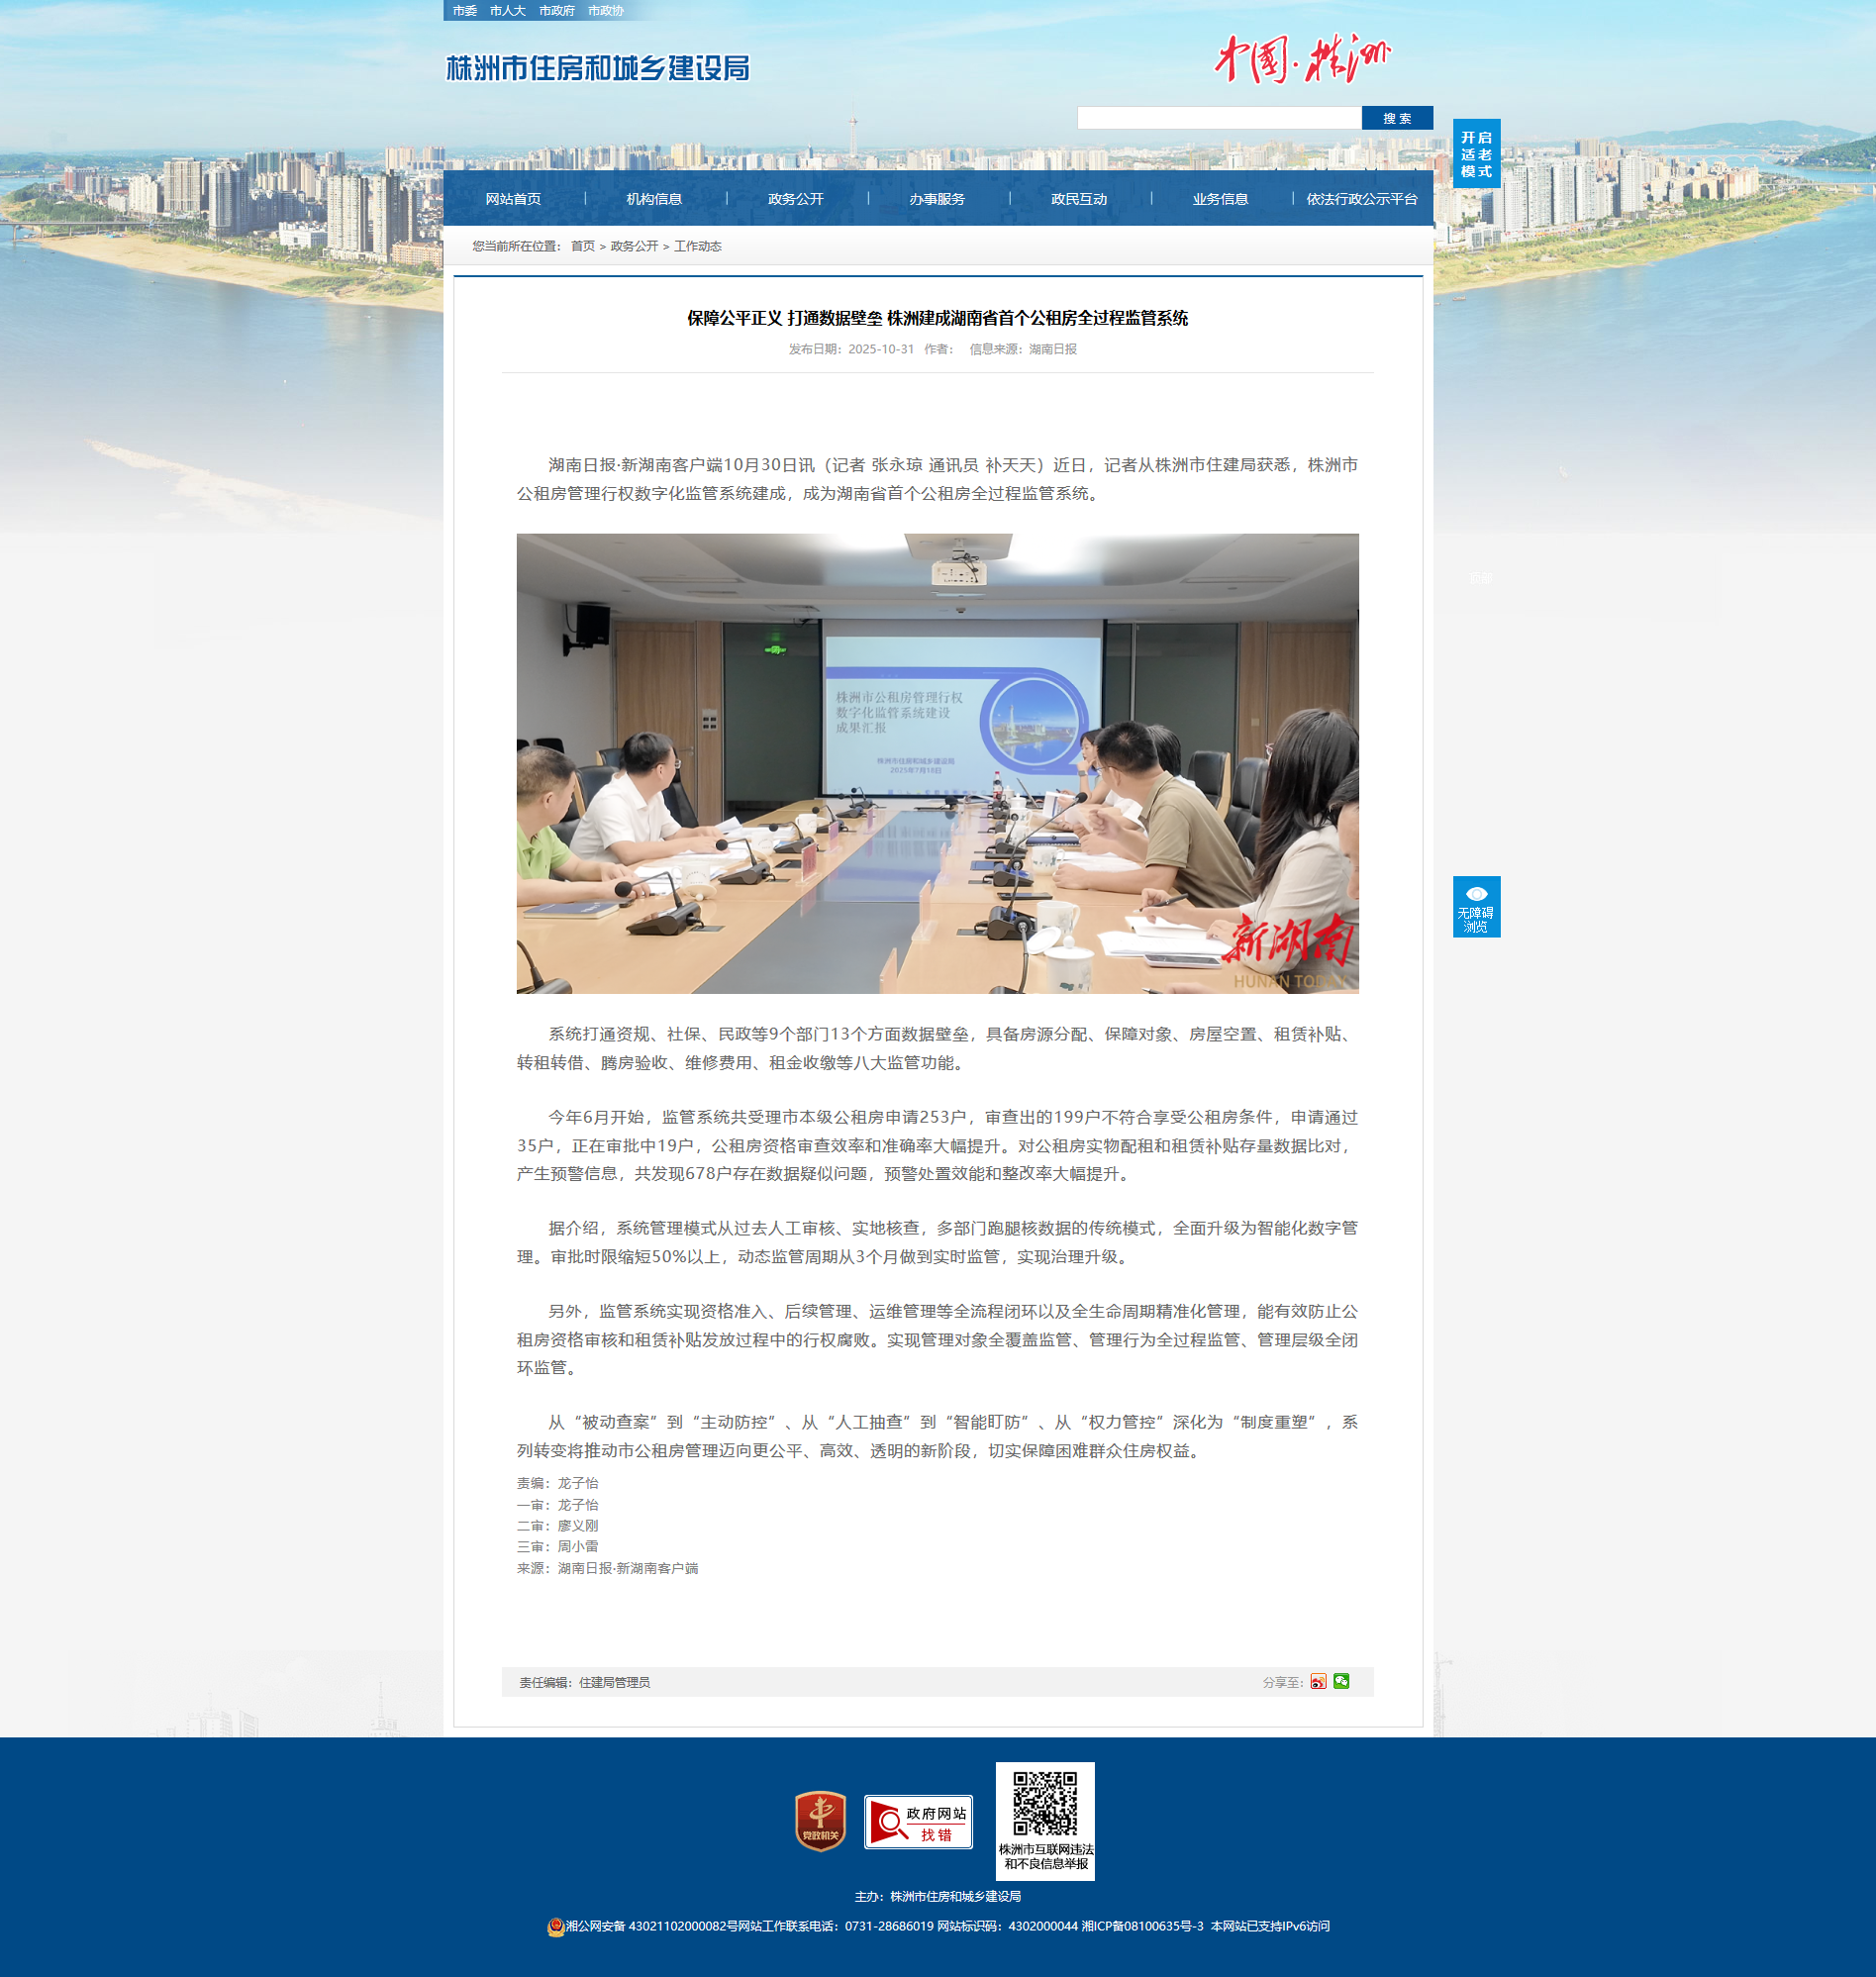Image resolution: width=1876 pixels, height=1977 pixels.
Task: Click the 湘ICP备08100635号-3 footer link
Action: coord(1142,1926)
